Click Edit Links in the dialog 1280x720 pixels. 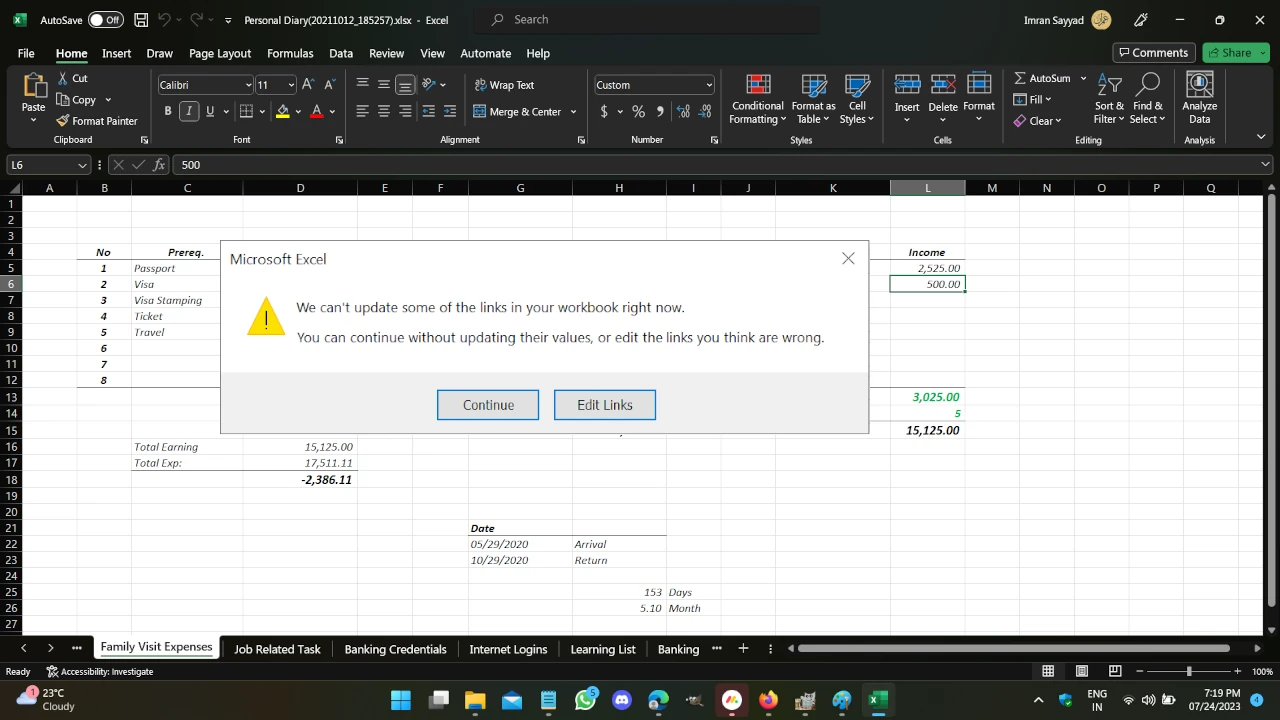(x=605, y=405)
